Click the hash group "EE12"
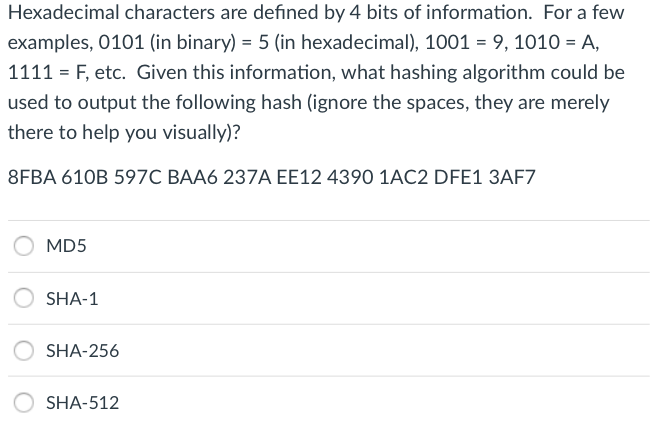 299,177
